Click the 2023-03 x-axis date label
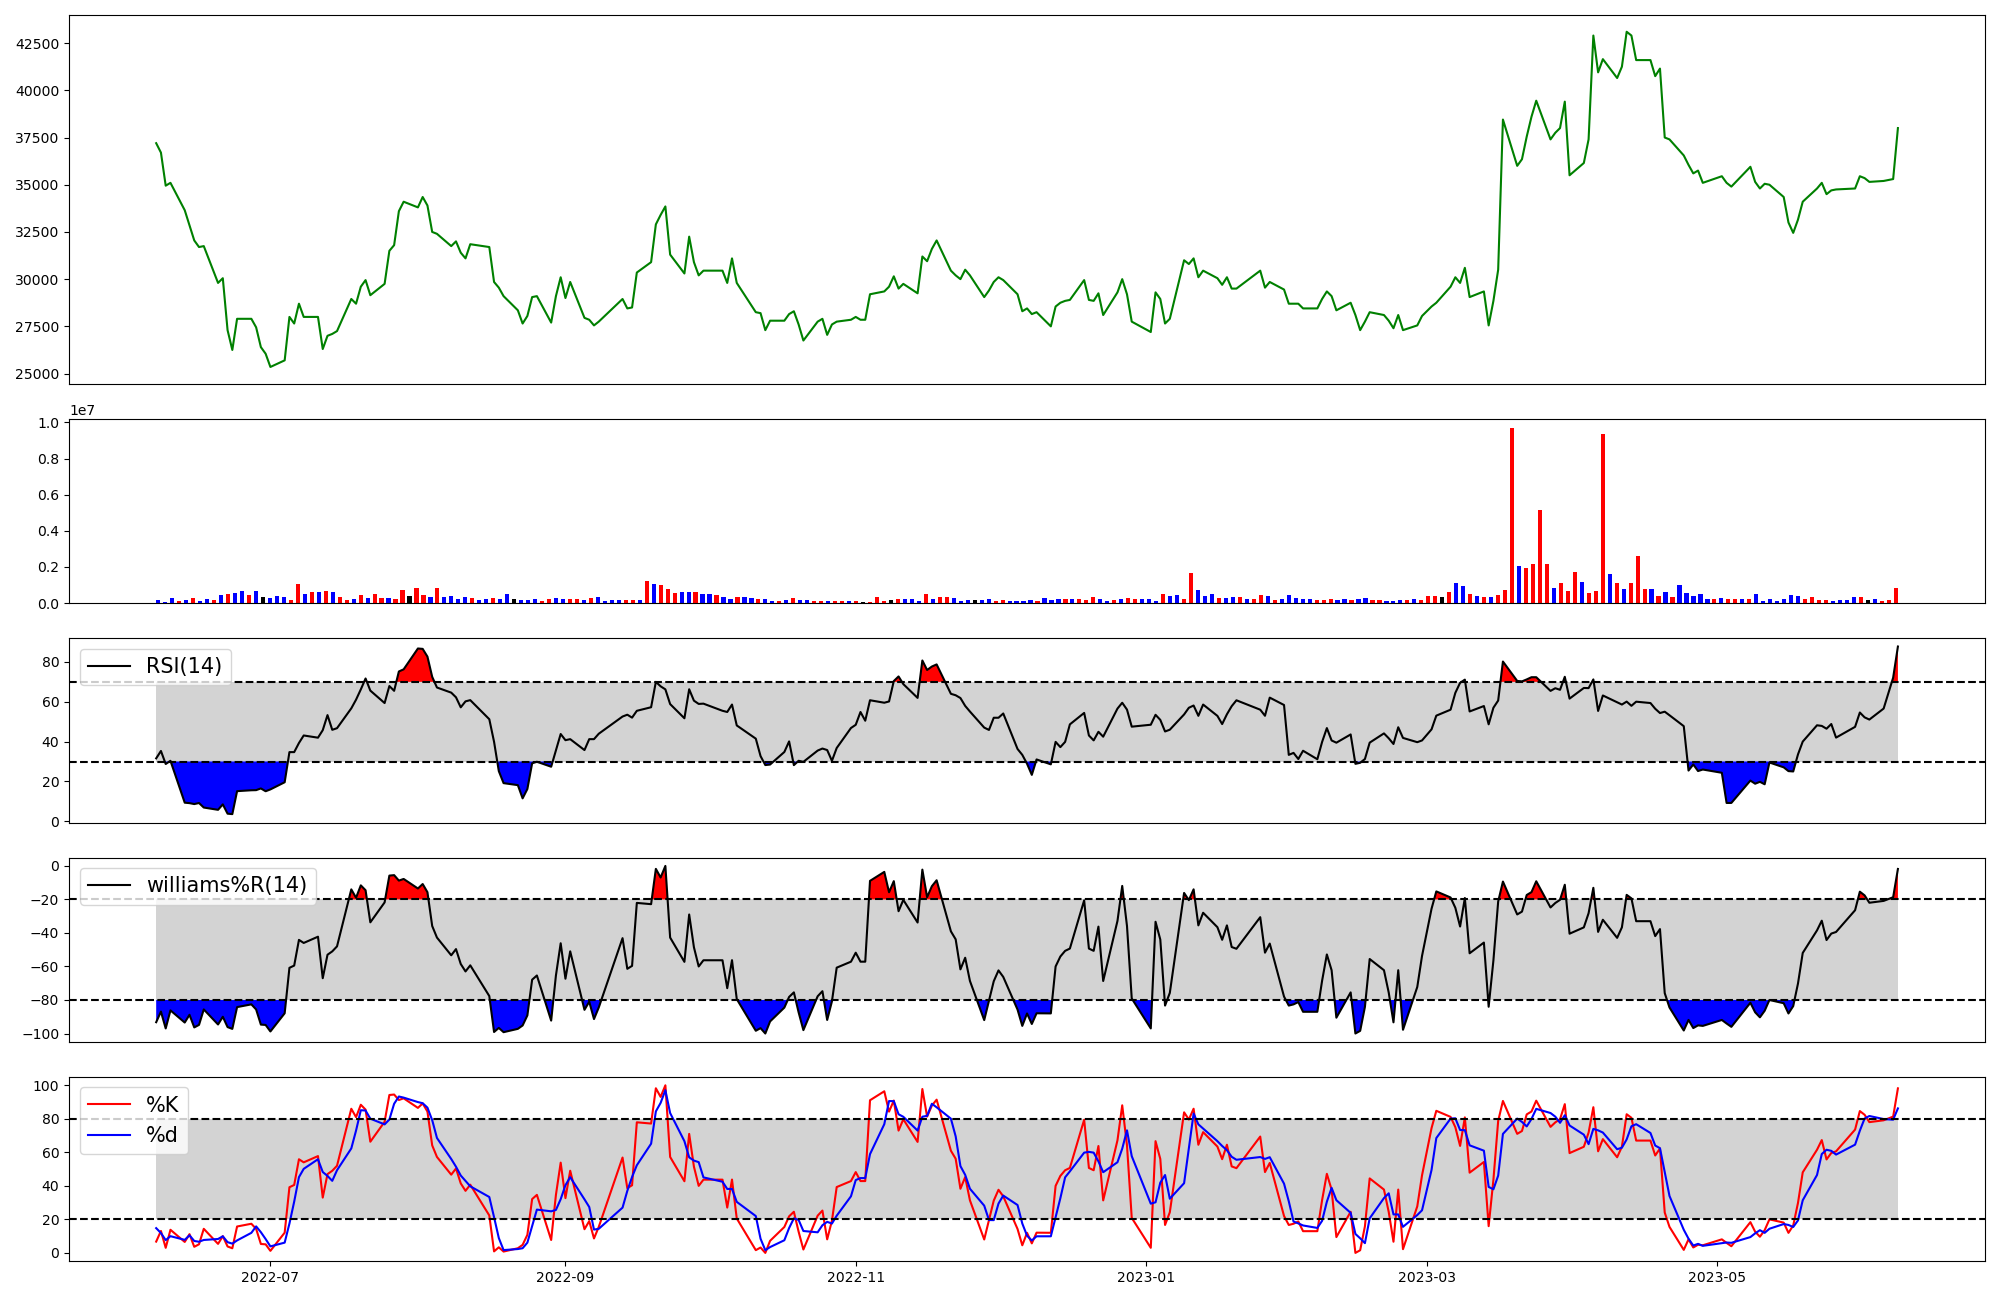The image size is (2000, 1300). click(1427, 1277)
